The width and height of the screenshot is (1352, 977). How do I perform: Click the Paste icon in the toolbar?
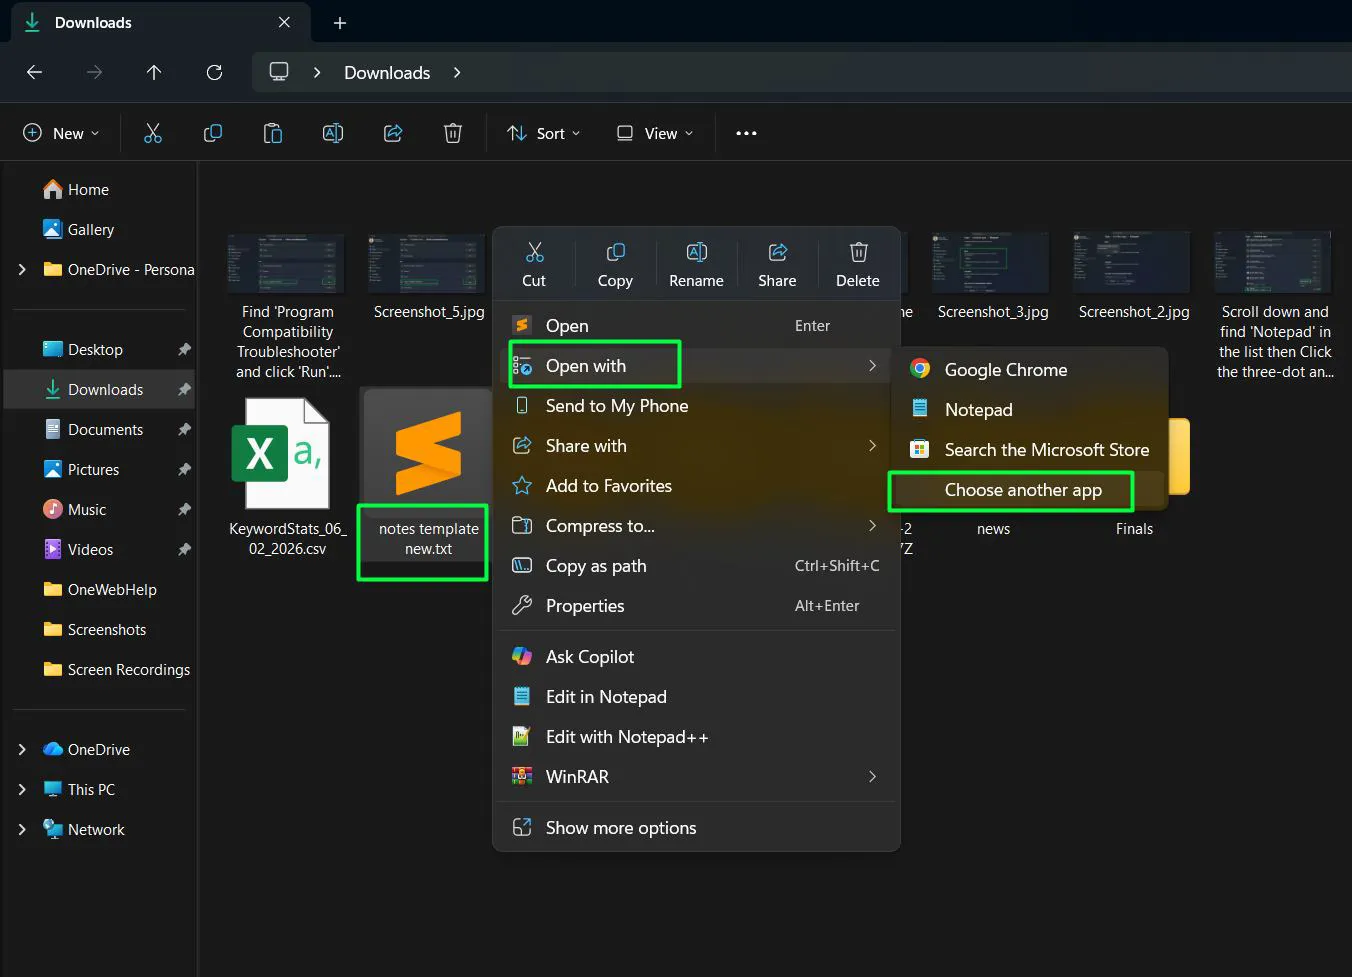pyautogui.click(x=273, y=132)
